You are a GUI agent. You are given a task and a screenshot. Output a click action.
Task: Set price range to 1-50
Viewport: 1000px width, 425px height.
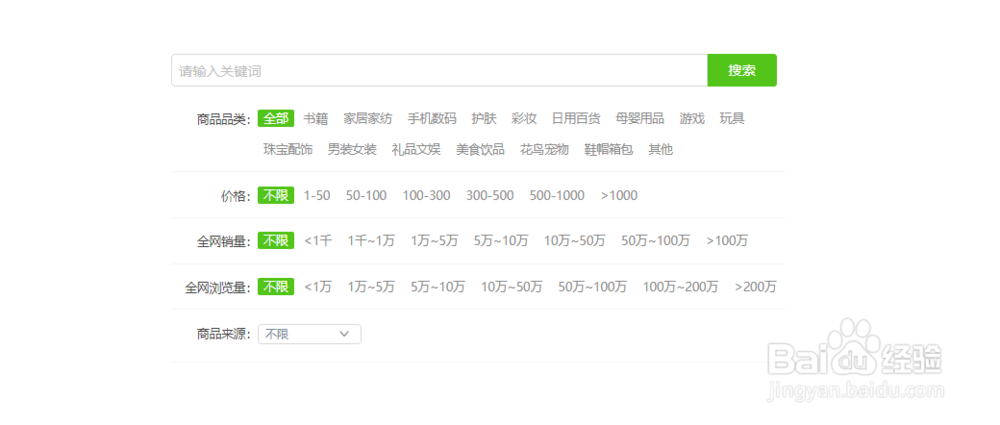click(317, 195)
